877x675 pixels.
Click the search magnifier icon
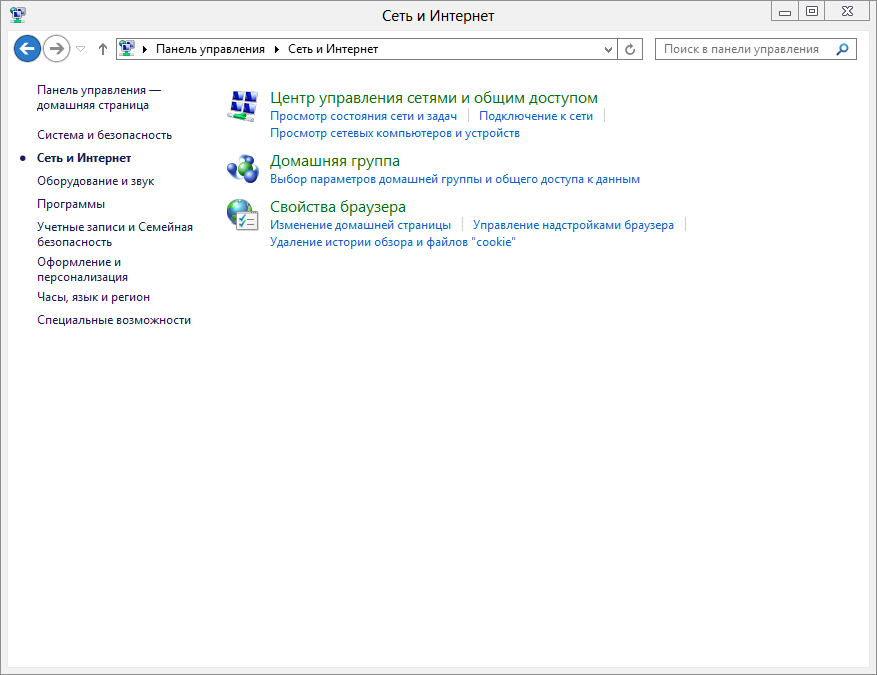(842, 49)
